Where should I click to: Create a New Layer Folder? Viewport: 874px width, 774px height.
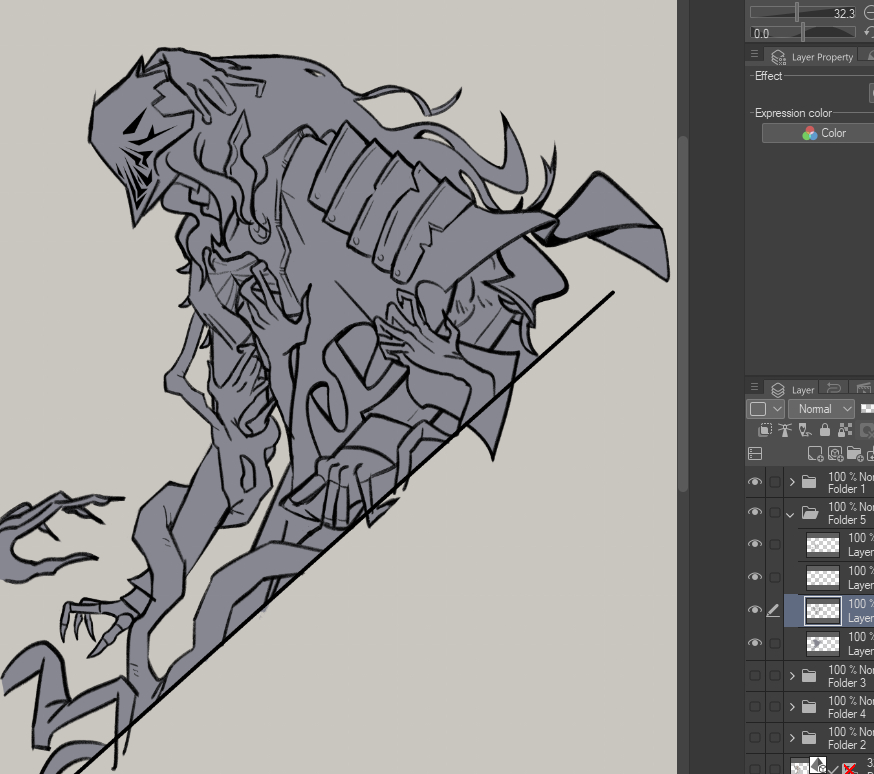[x=855, y=453]
